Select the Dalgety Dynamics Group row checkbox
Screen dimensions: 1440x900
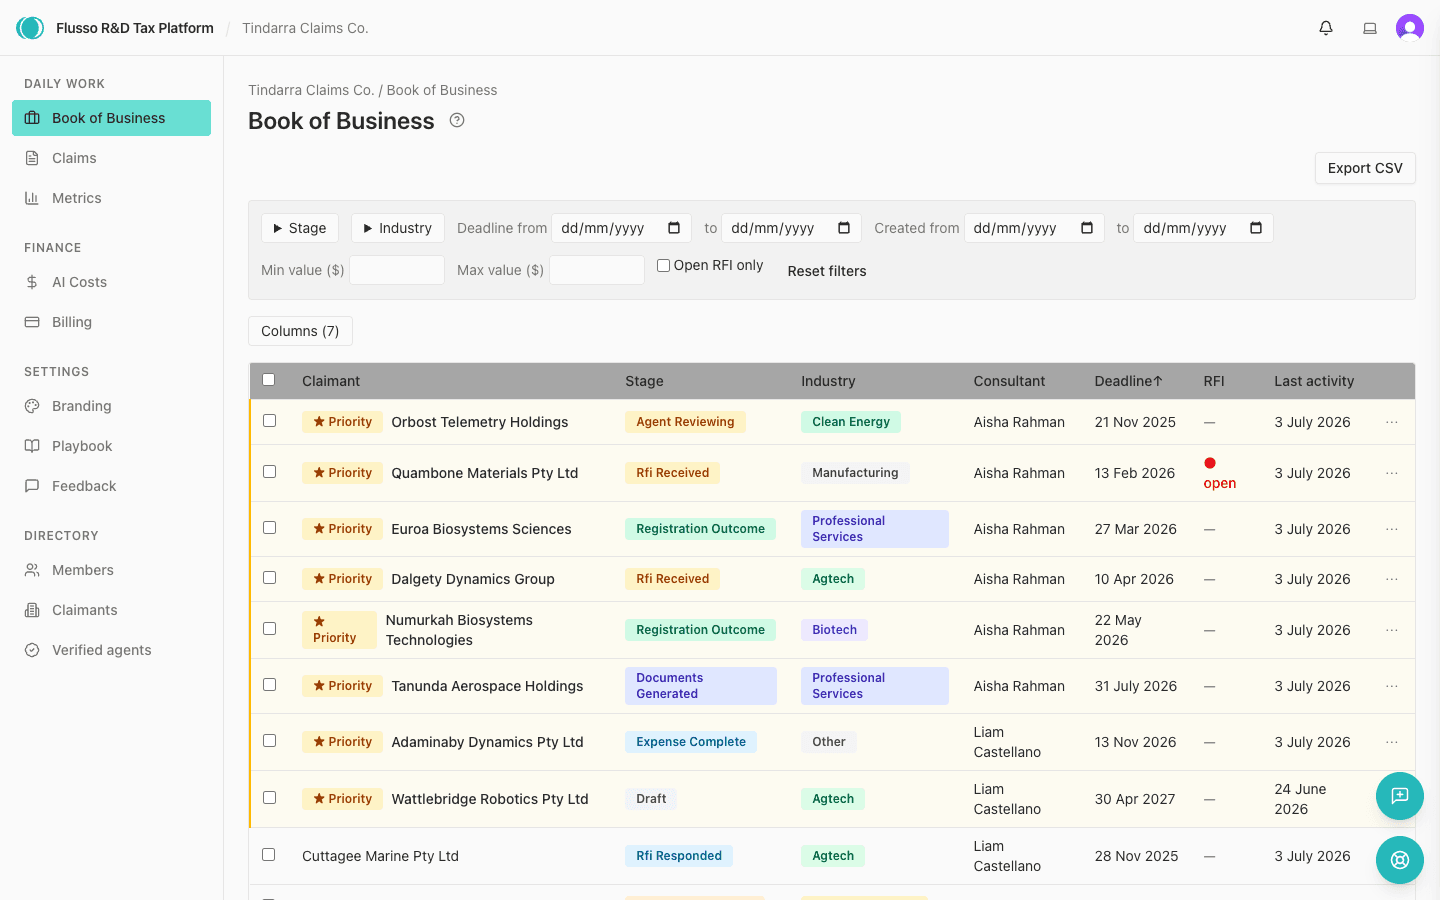pyautogui.click(x=269, y=578)
